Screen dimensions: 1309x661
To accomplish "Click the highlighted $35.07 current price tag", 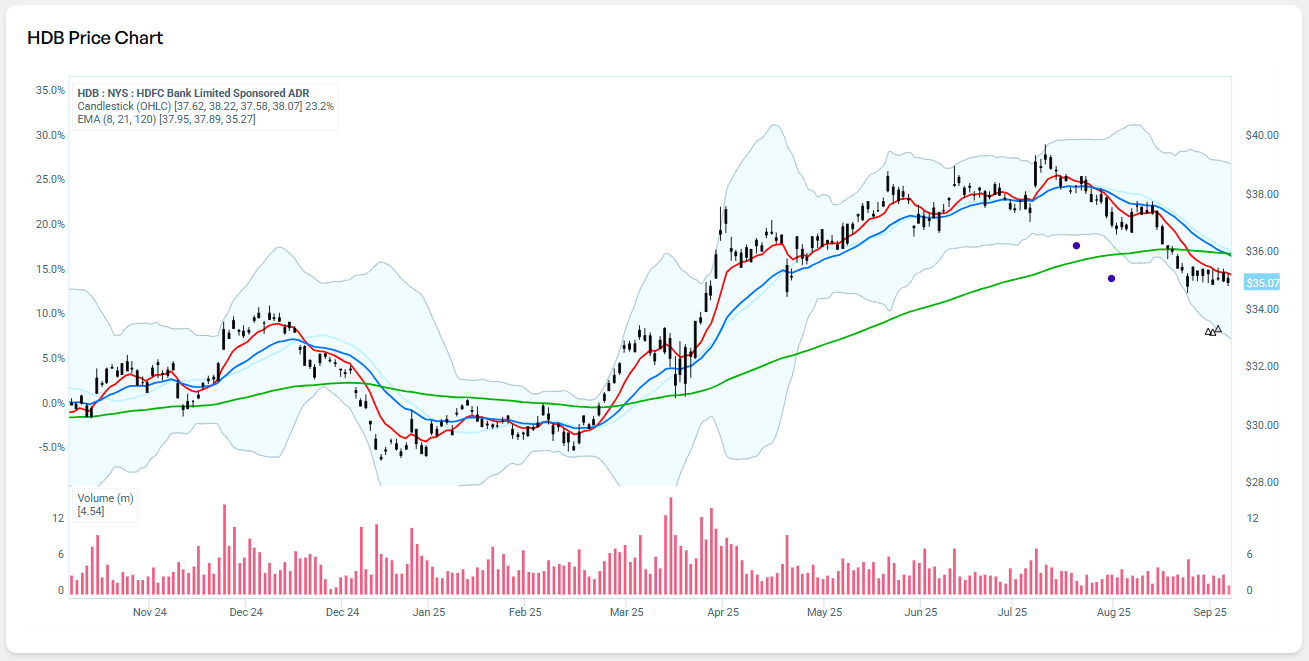I will coord(1261,283).
